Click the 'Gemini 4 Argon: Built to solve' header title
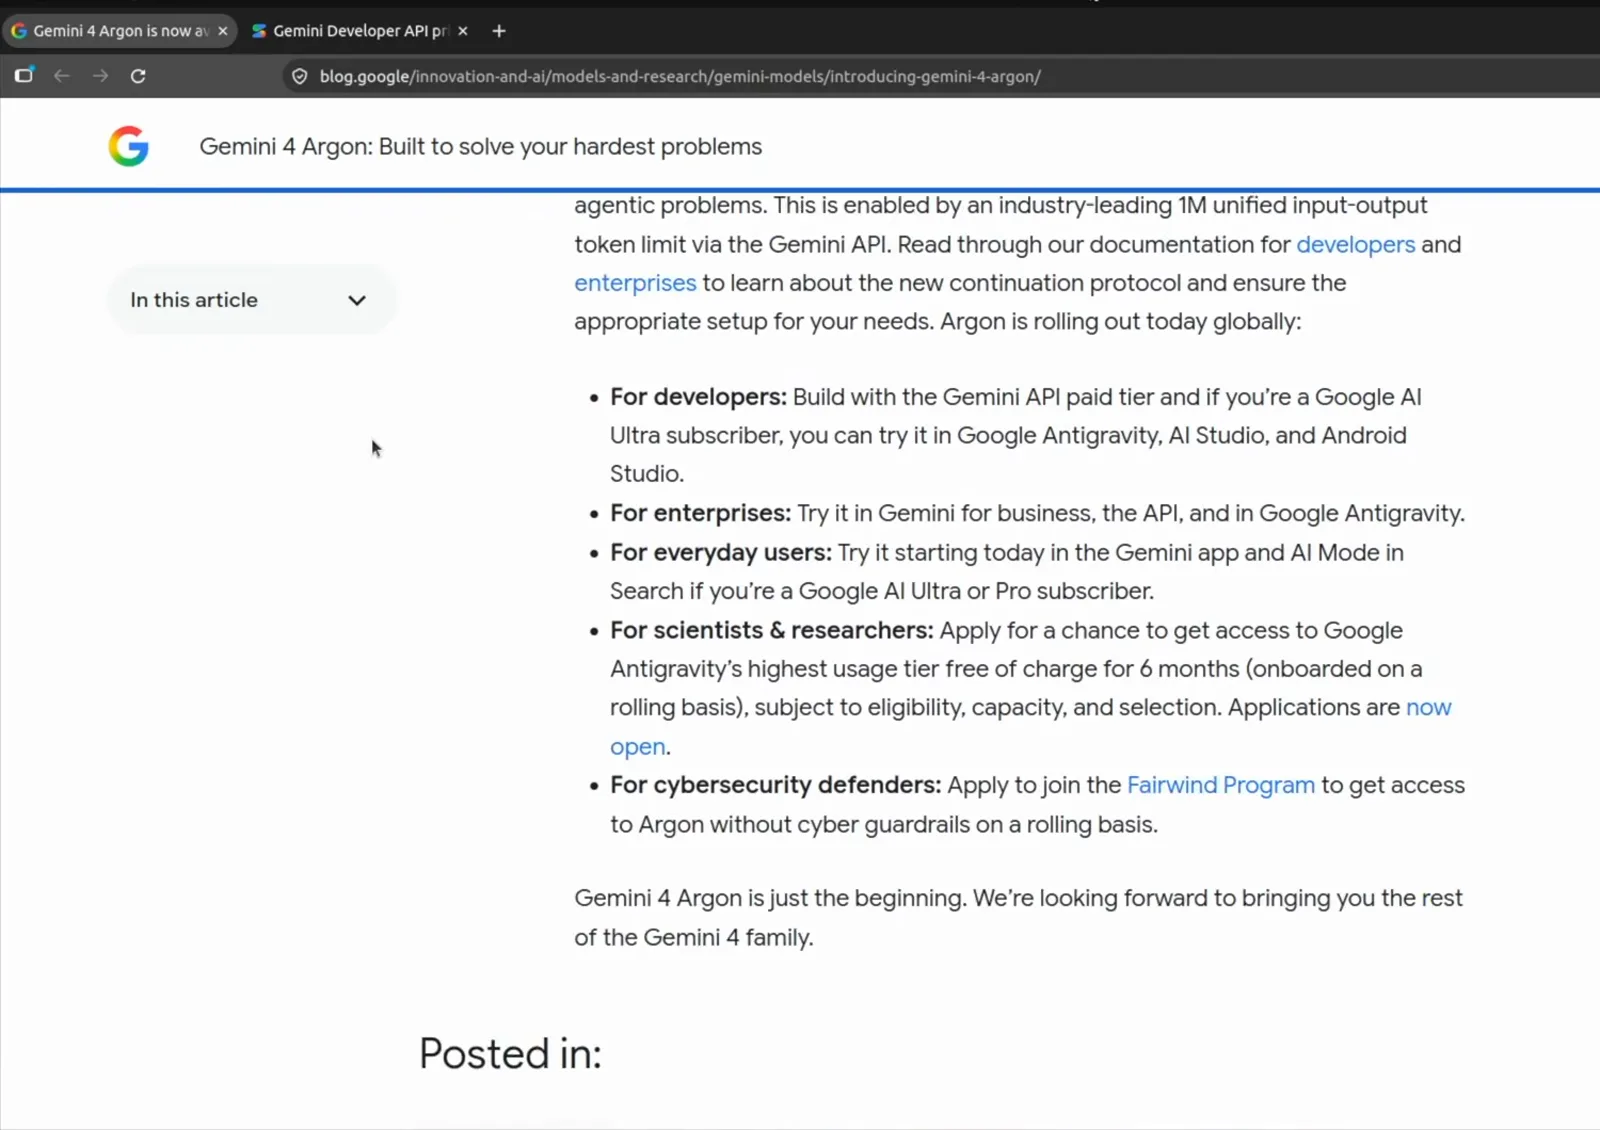This screenshot has width=1600, height=1130. pos(480,146)
